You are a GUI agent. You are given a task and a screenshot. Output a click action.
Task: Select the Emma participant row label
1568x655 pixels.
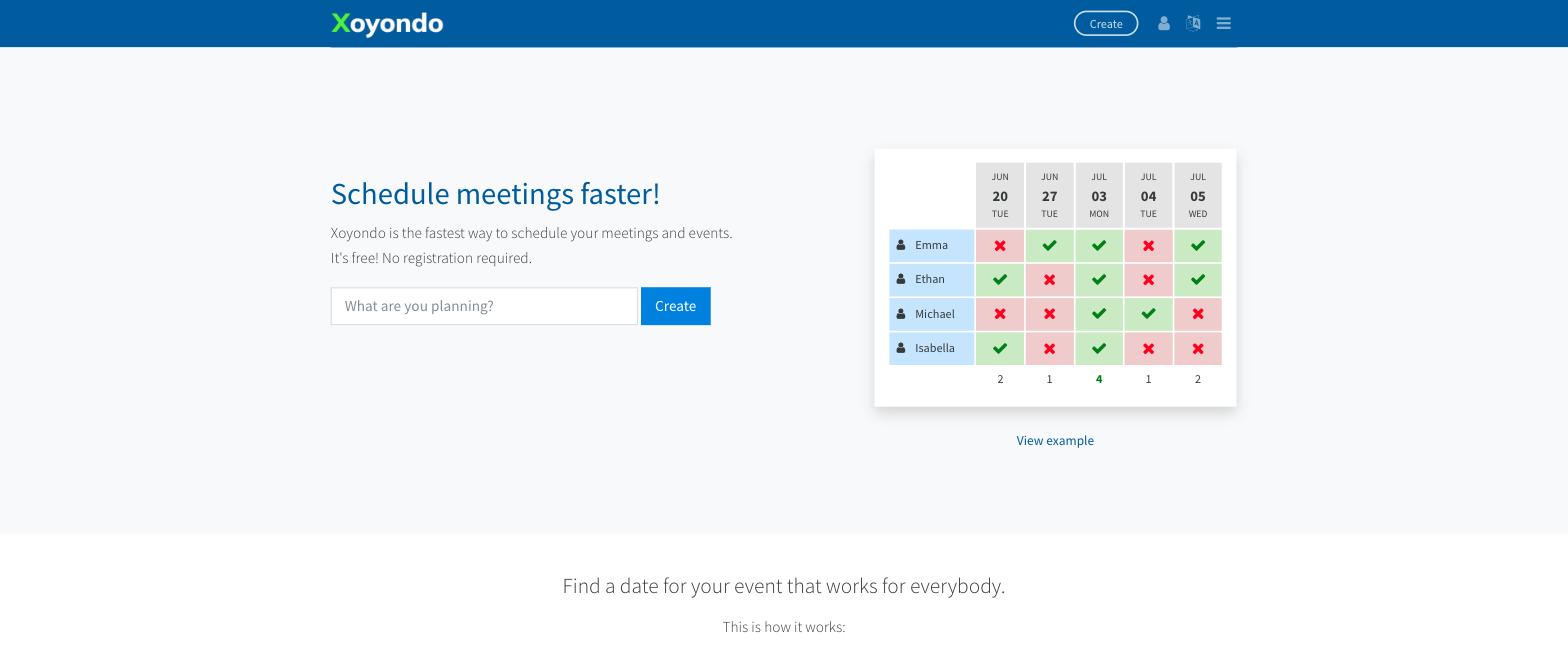pyautogui.click(x=931, y=245)
